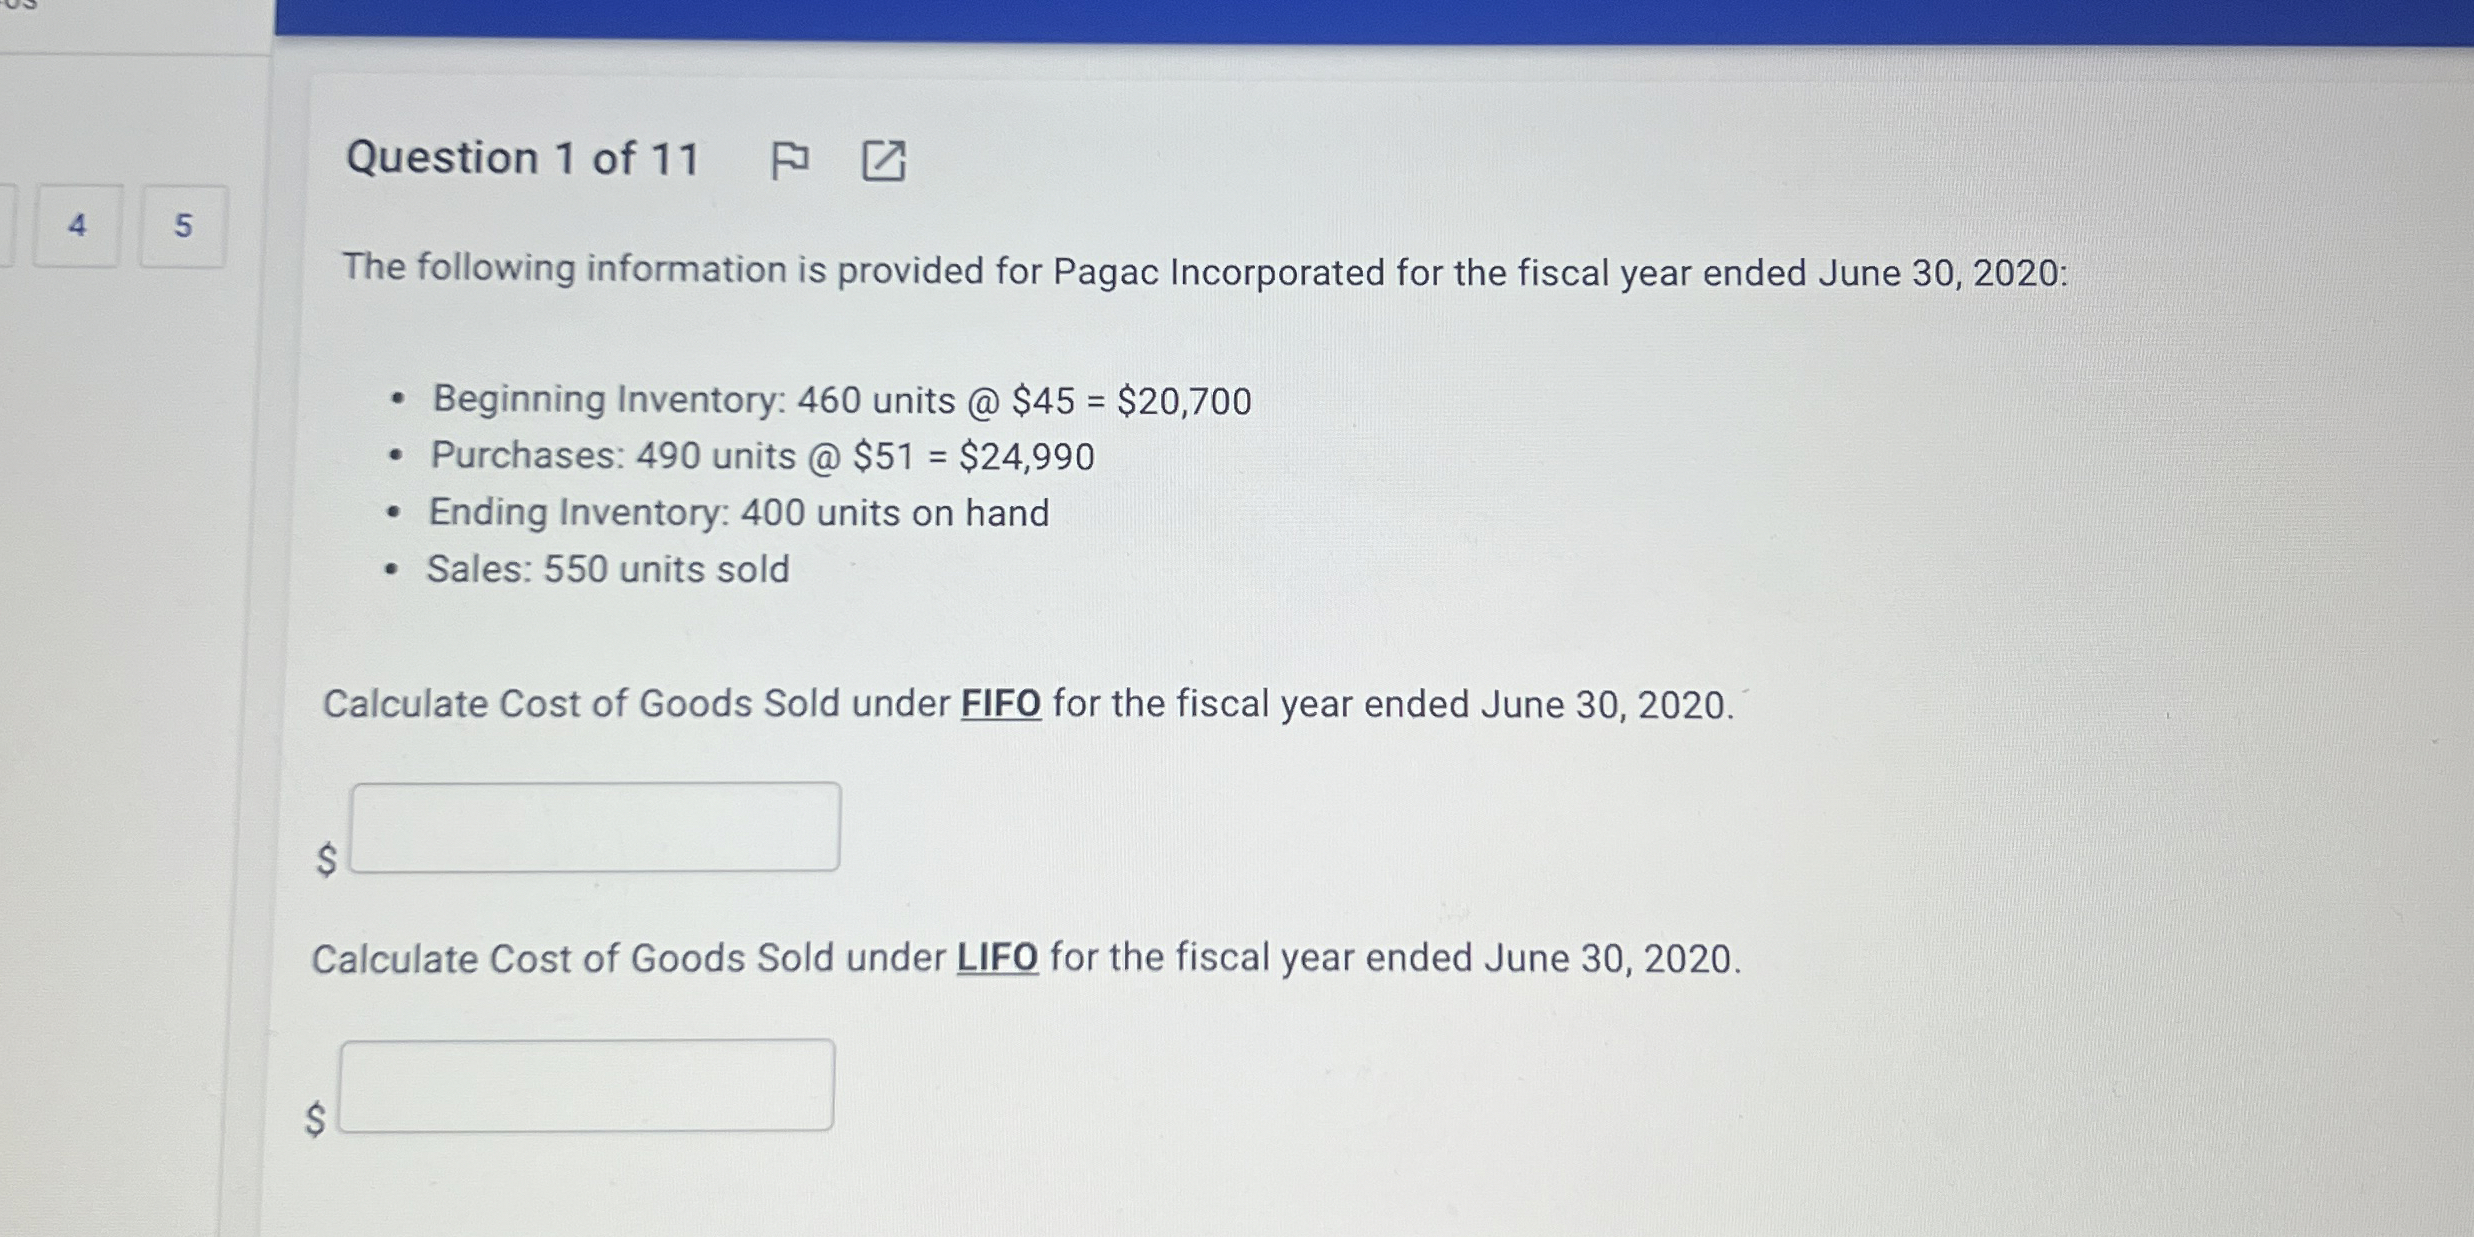The image size is (2474, 1237).
Task: Select the "Beginning Inventory" label text
Action: pyautogui.click(x=608, y=399)
